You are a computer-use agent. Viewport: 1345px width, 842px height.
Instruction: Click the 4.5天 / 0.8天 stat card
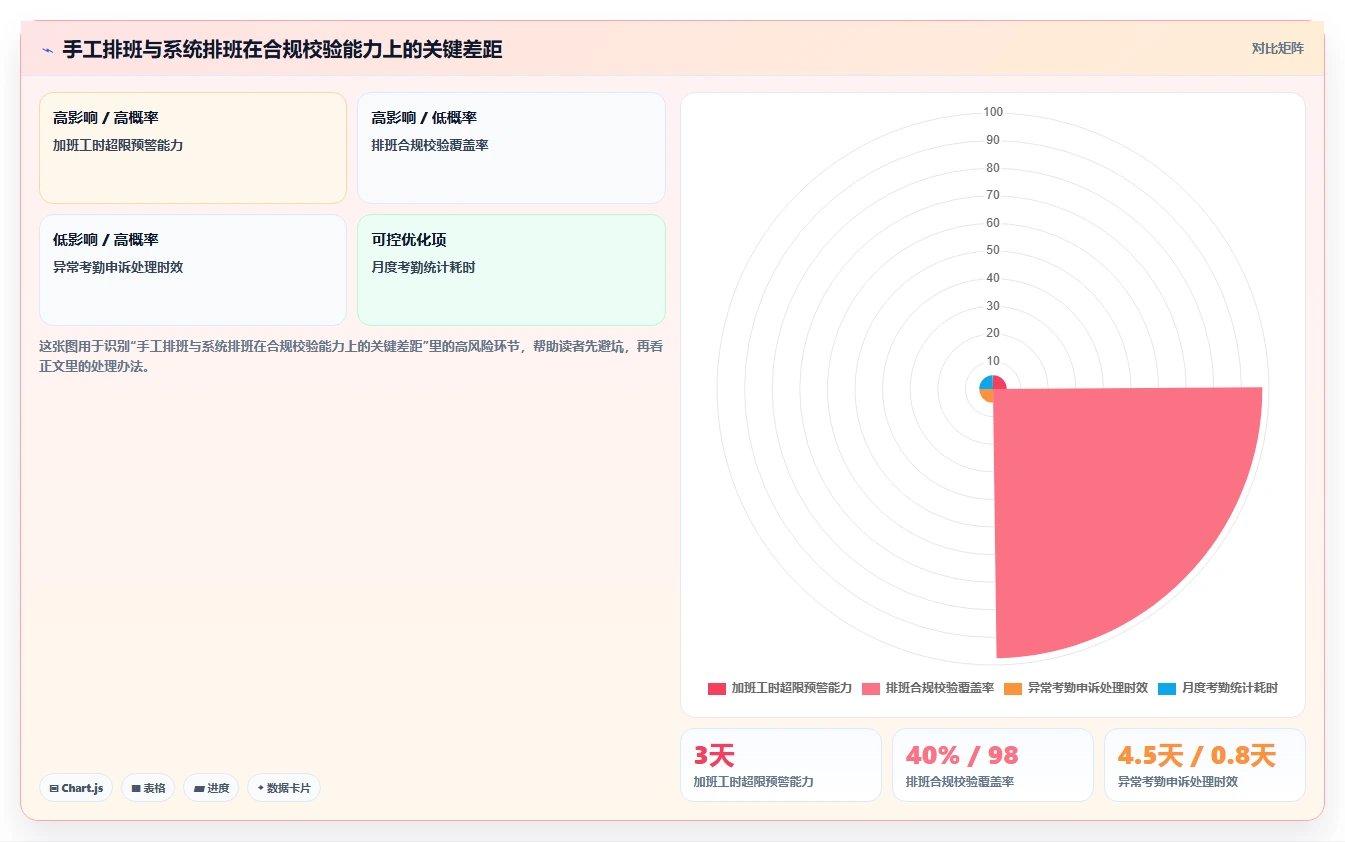tap(1205, 765)
